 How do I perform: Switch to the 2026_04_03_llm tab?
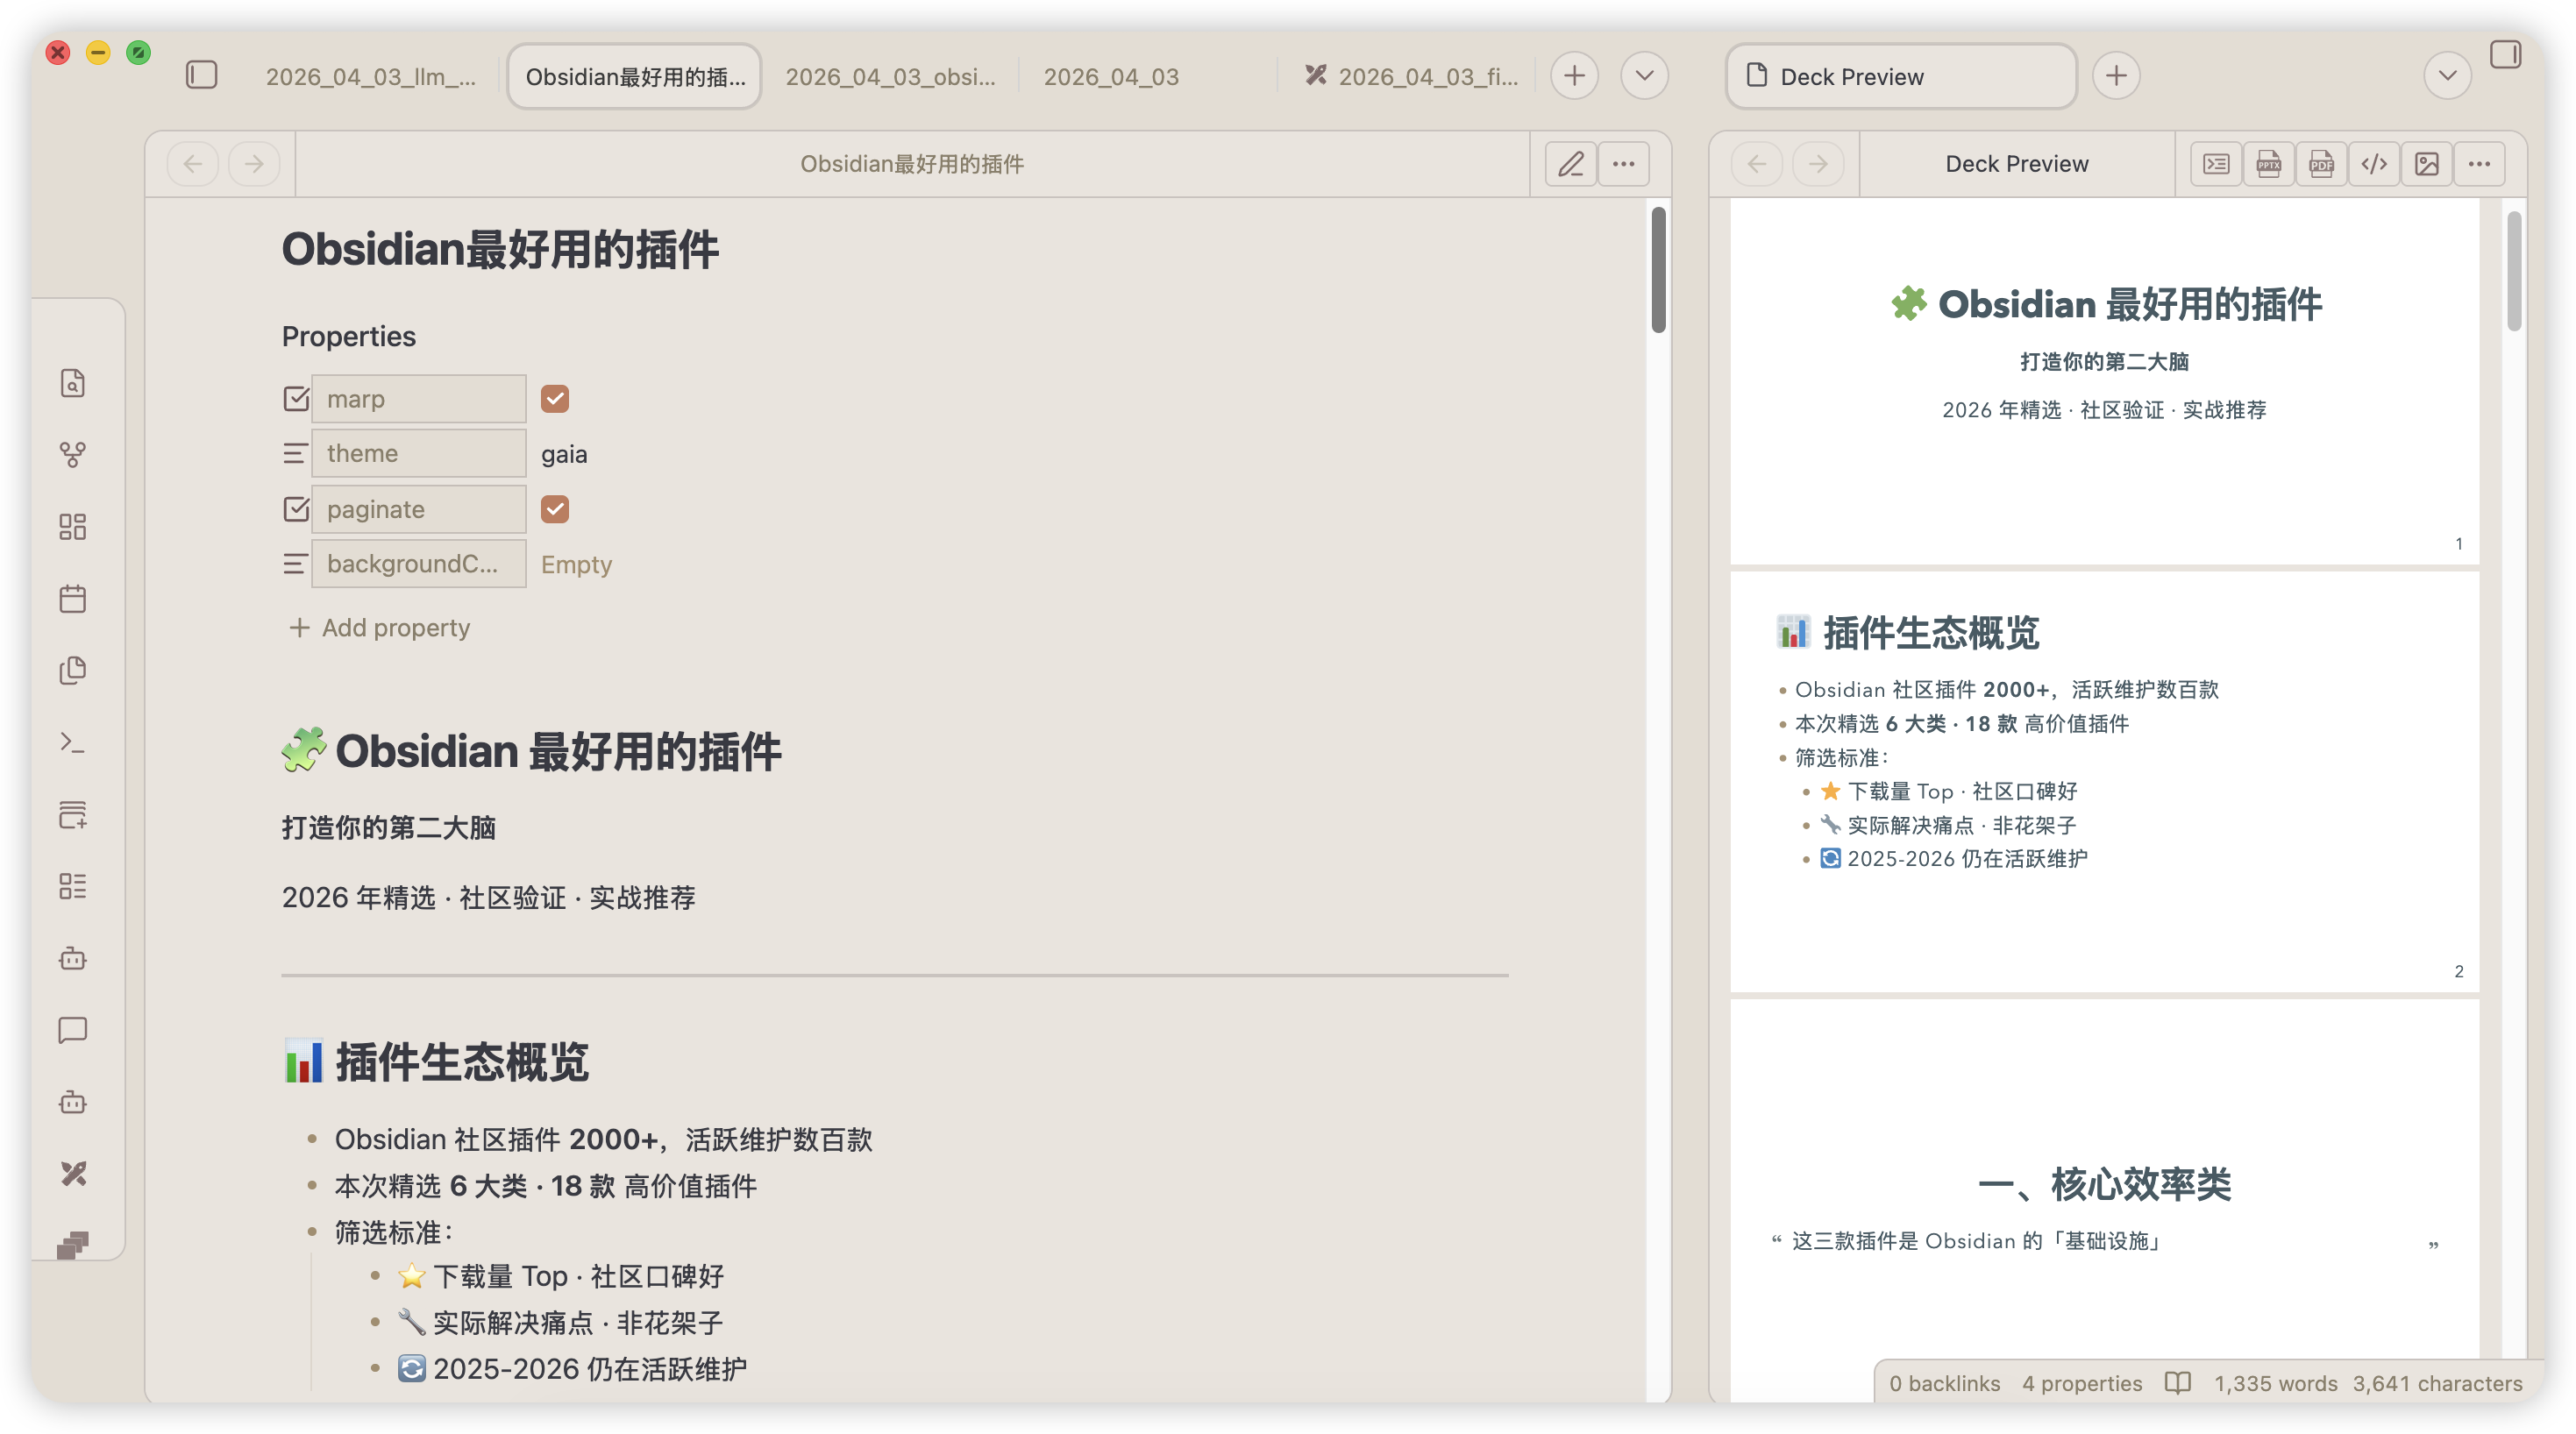tap(370, 77)
